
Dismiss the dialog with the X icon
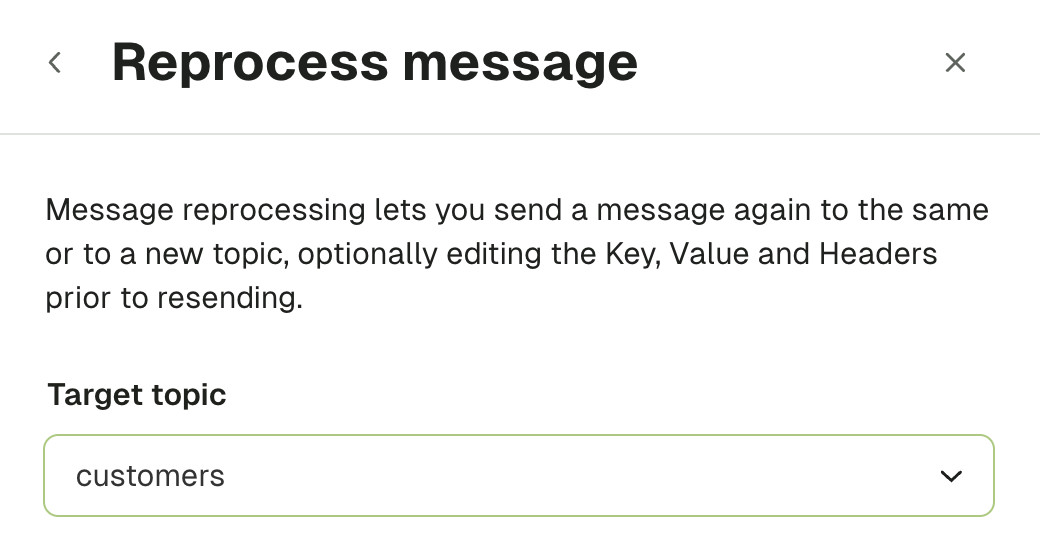(x=954, y=63)
